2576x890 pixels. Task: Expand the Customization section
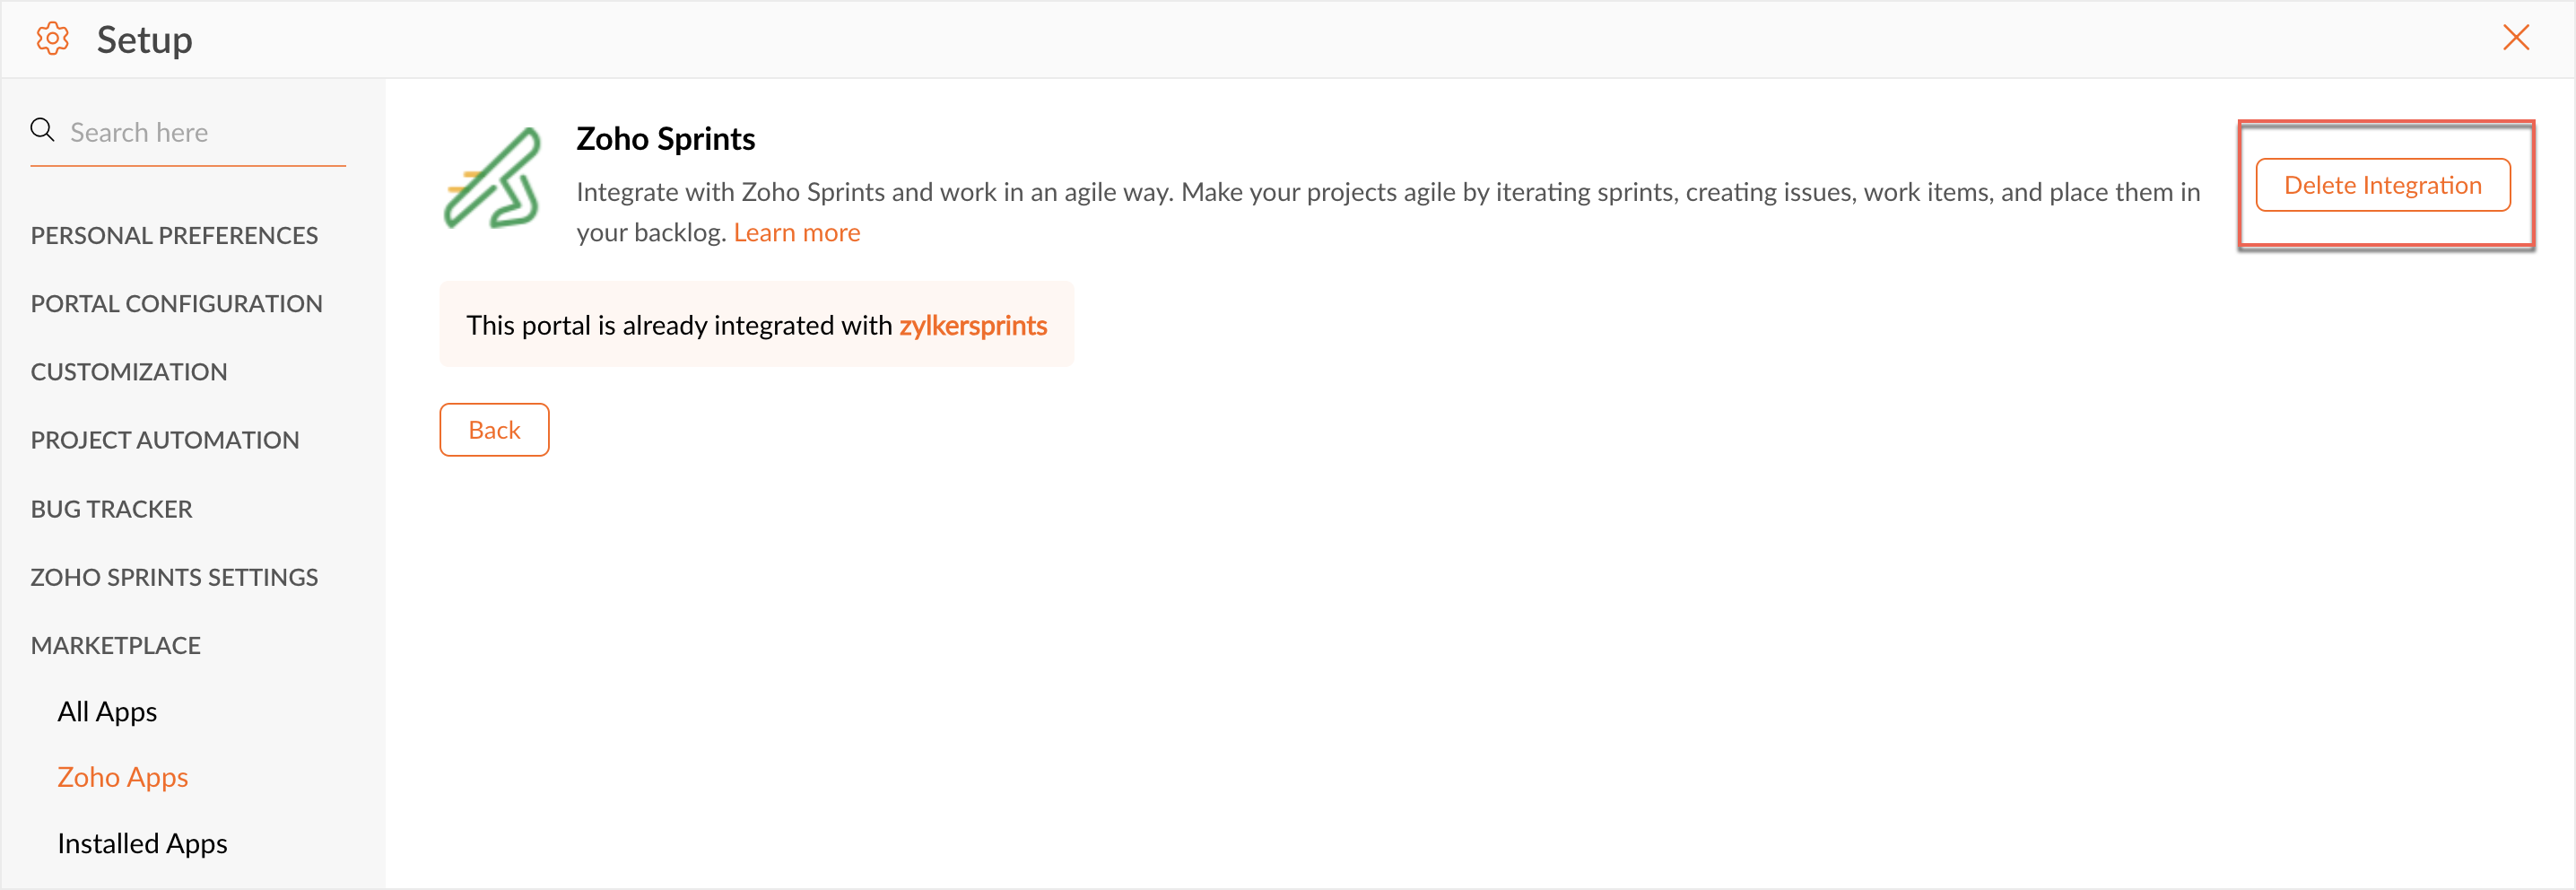(129, 371)
